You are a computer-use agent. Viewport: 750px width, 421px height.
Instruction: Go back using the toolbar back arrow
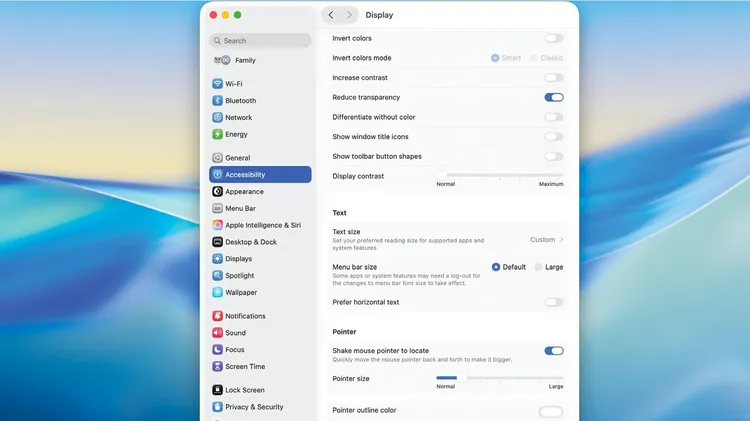pyautogui.click(x=331, y=15)
